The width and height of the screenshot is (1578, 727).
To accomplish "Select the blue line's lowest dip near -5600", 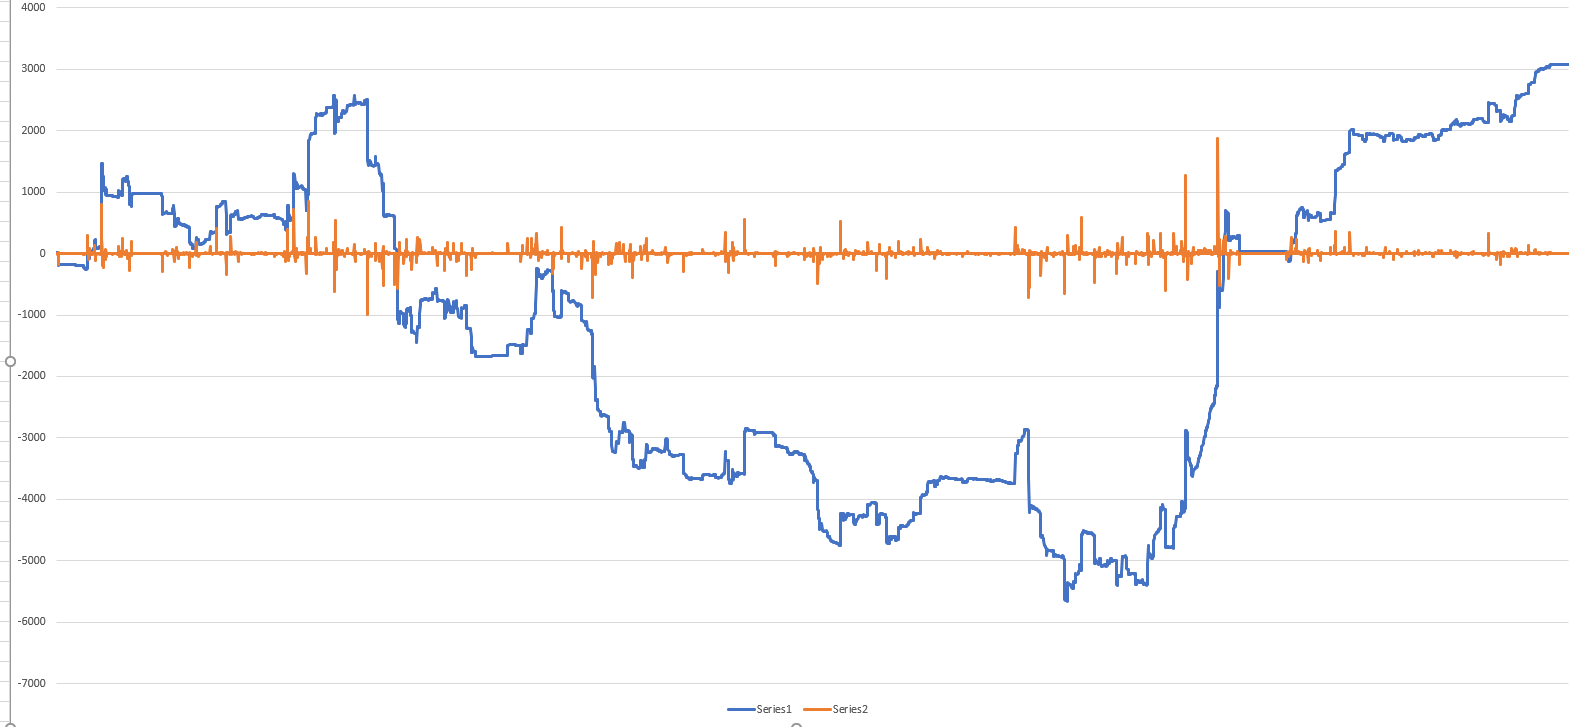I will click(1065, 596).
